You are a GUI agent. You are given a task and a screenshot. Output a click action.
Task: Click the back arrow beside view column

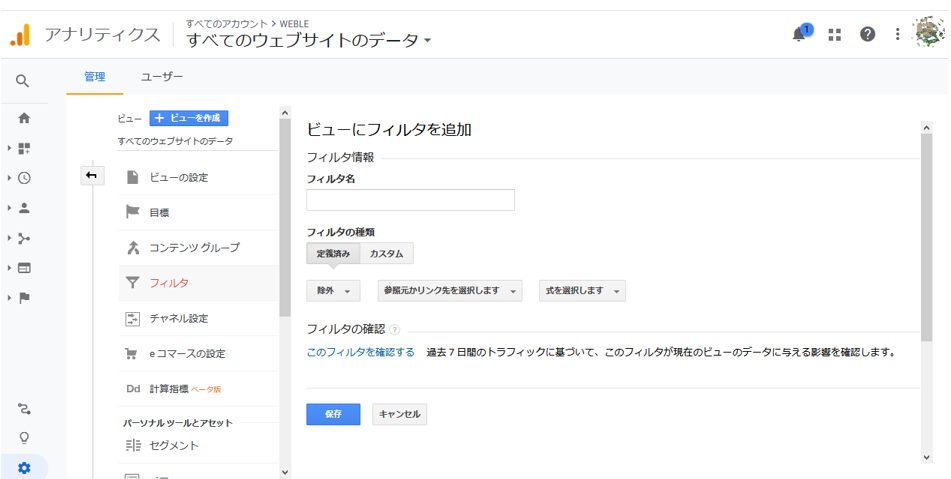(92, 176)
